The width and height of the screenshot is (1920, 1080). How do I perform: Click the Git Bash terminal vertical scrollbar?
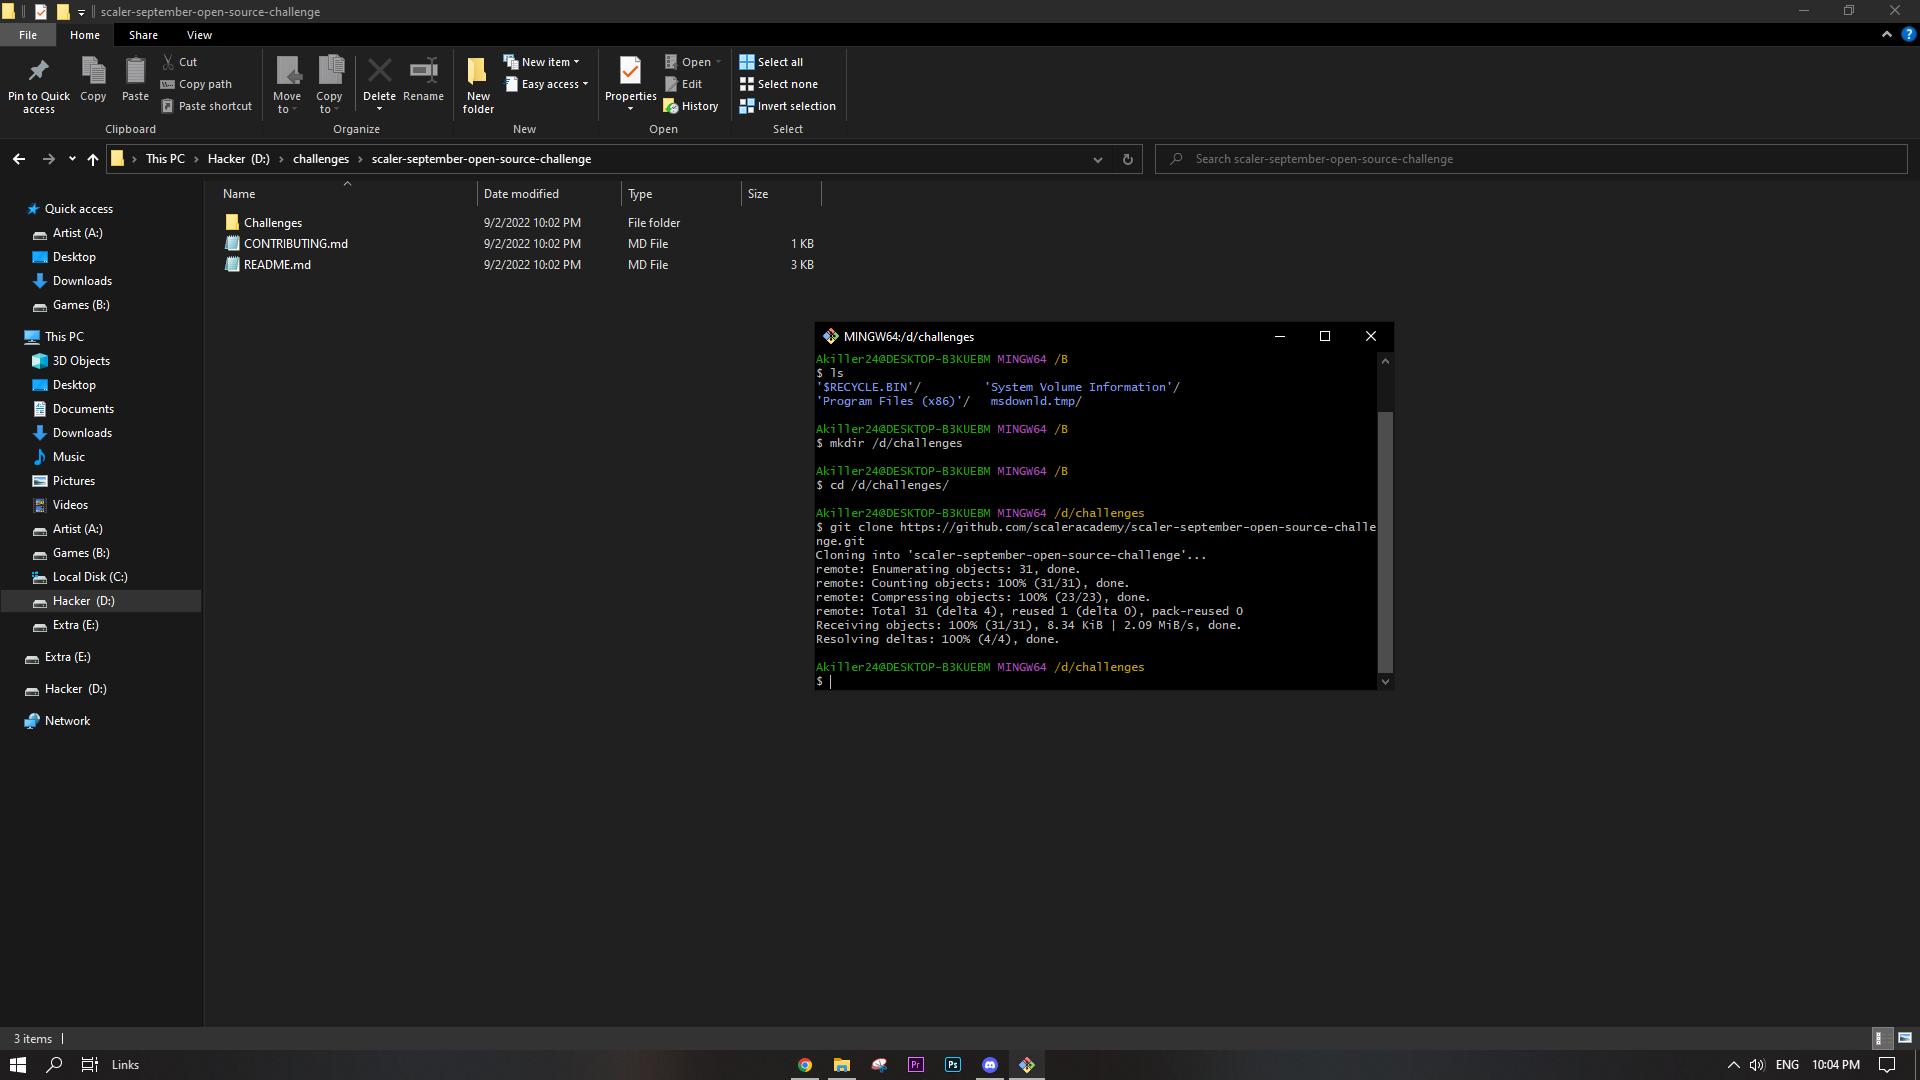1385,540
